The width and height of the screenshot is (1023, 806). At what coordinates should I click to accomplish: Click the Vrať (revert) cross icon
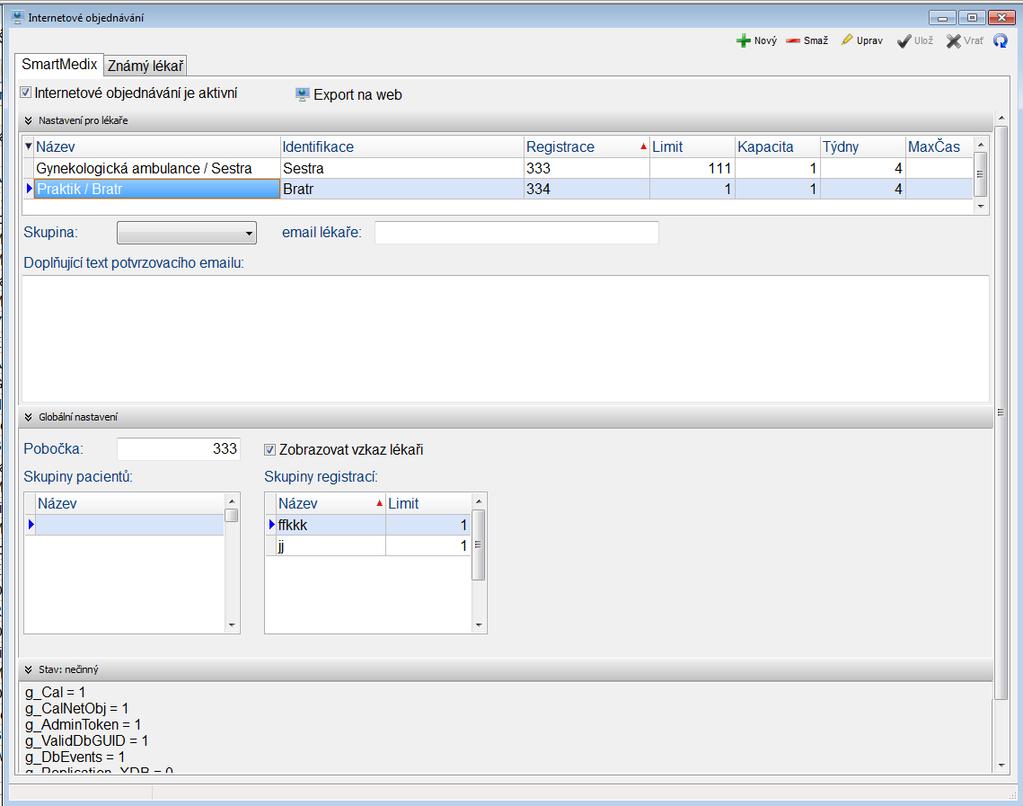pos(954,41)
